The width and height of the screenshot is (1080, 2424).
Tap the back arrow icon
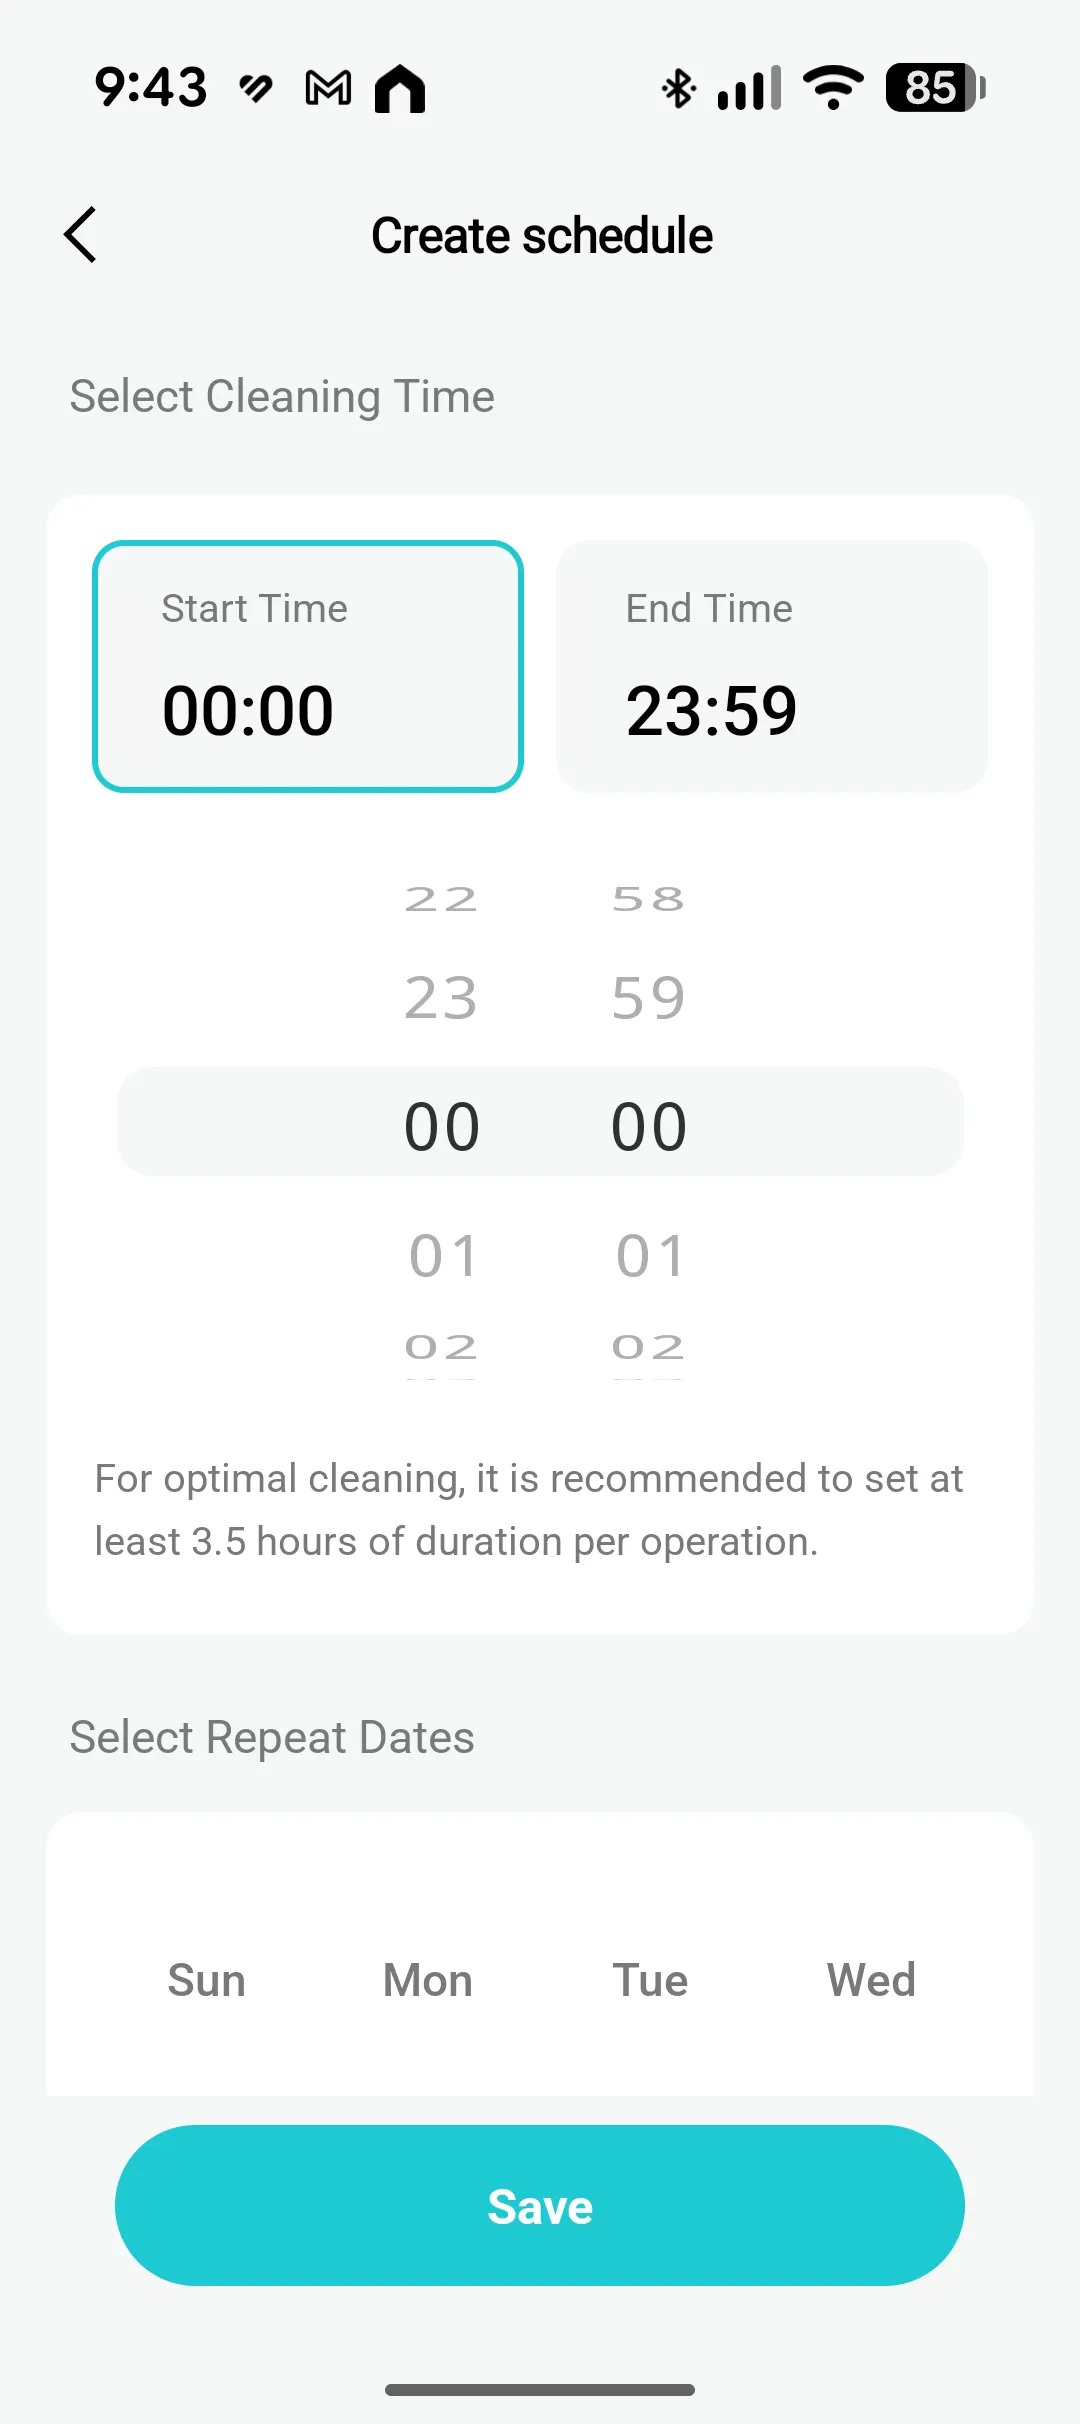(81, 235)
